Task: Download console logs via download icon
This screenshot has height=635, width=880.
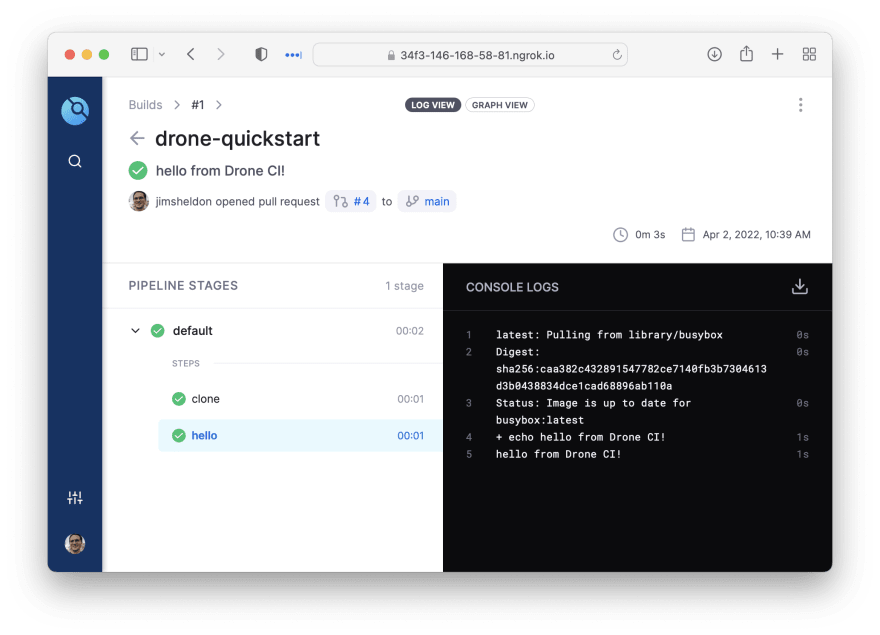Action: pos(800,286)
